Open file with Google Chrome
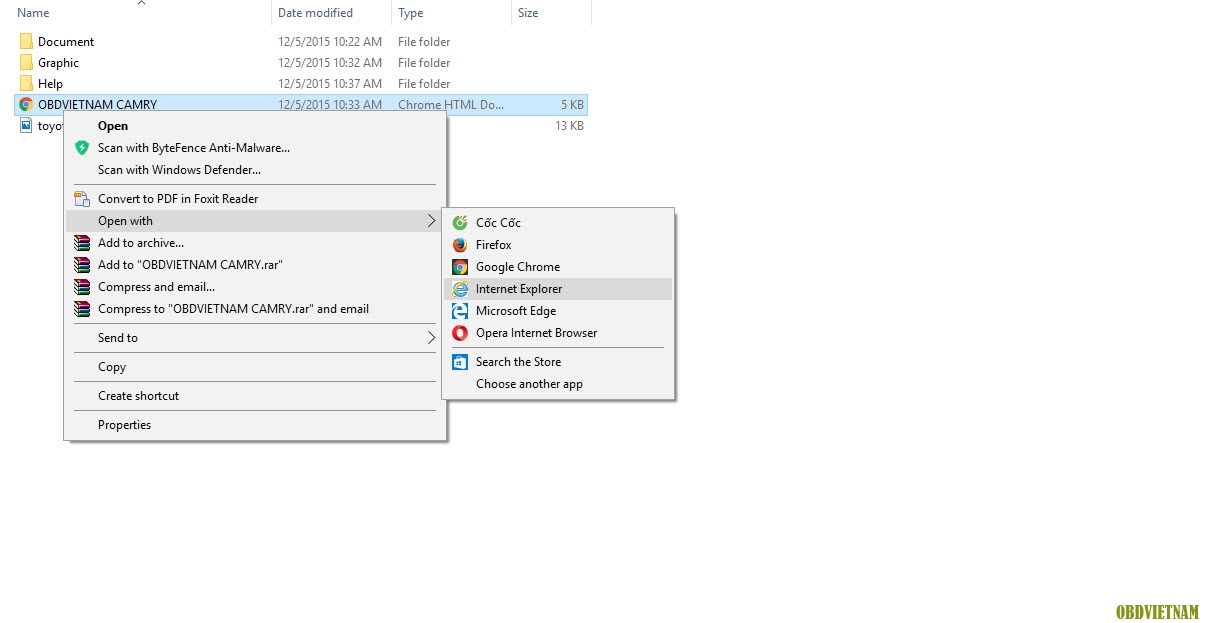1206x623 pixels. click(x=558, y=266)
